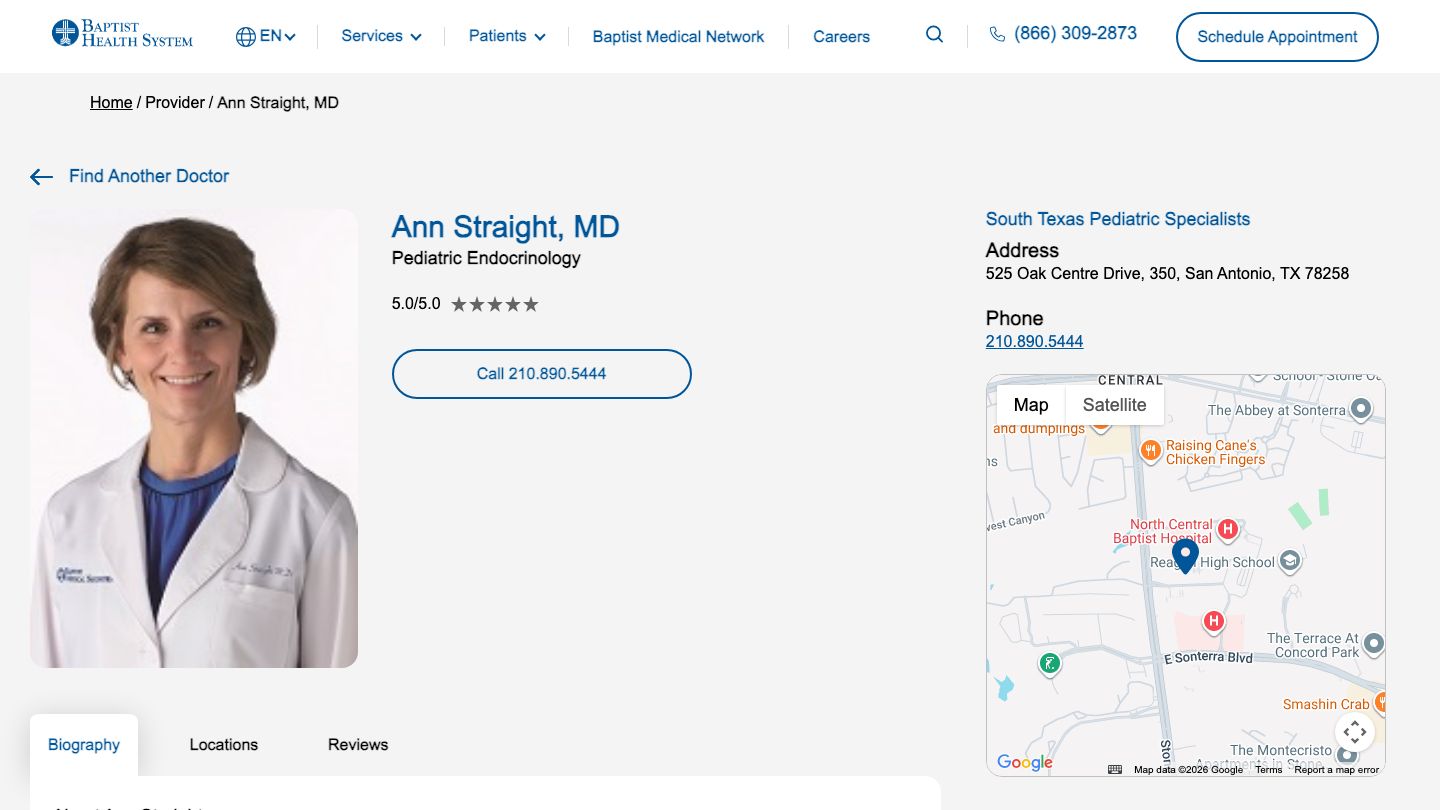Click the 210.890.5444 phone link under Phone

(x=1034, y=341)
